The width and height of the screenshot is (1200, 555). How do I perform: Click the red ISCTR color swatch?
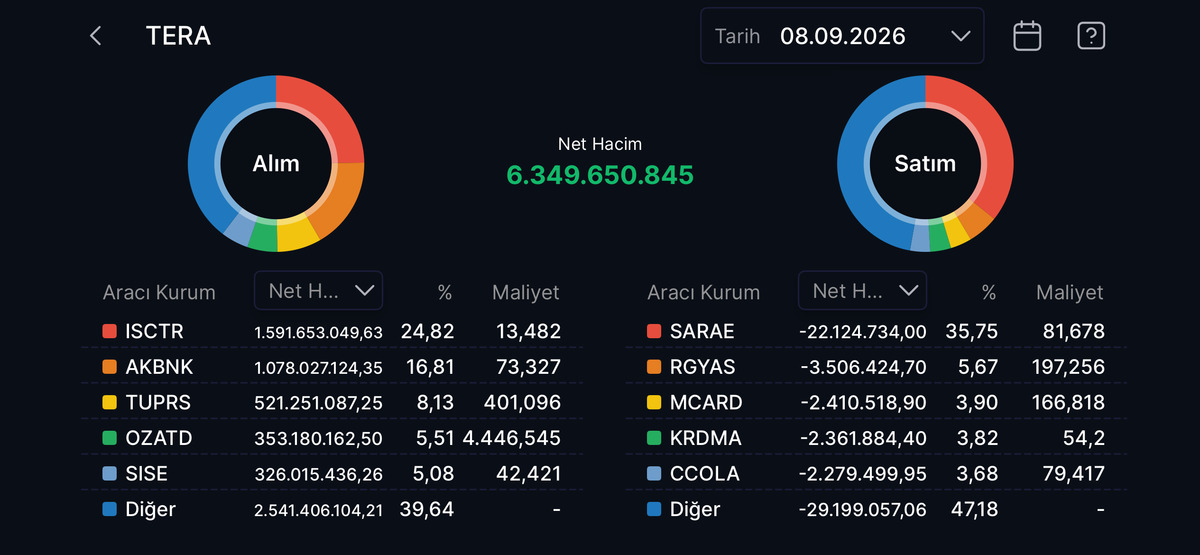110,331
